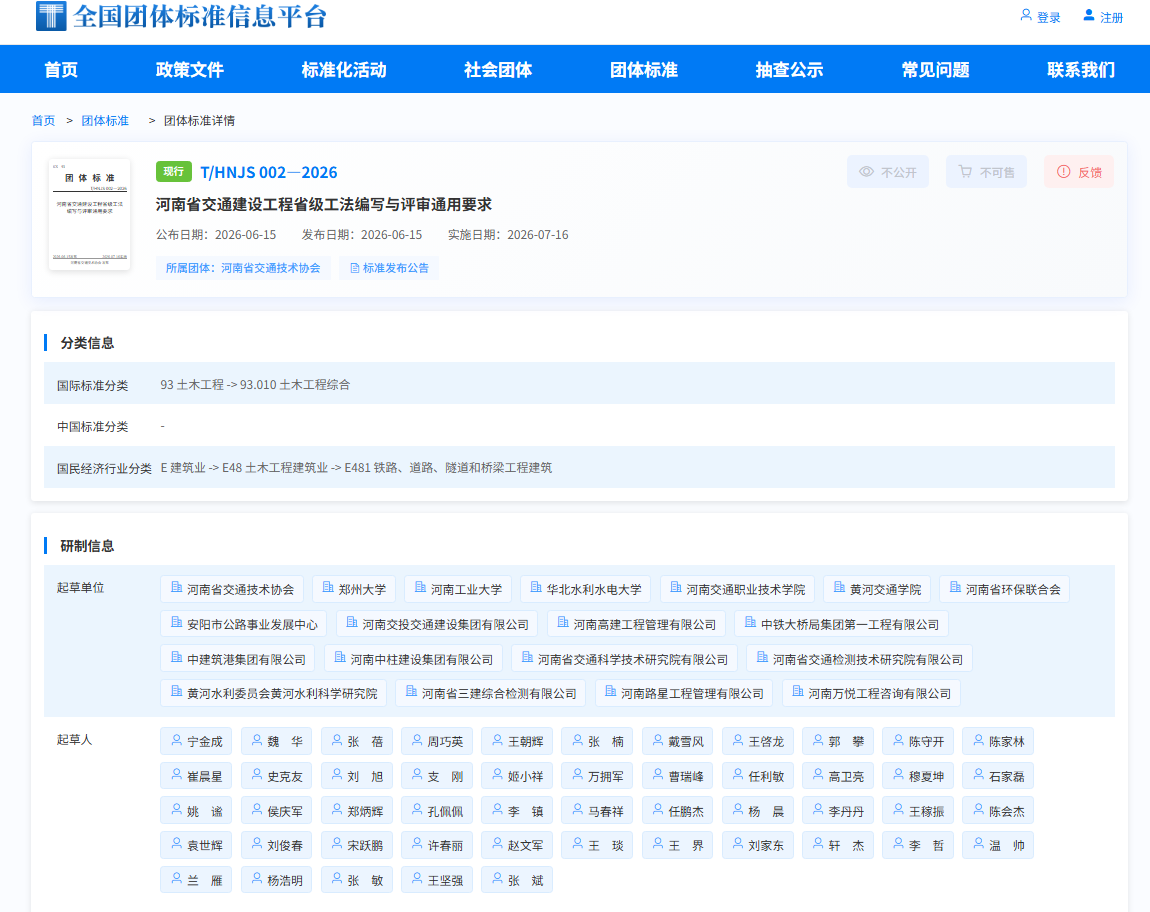The width and height of the screenshot is (1150, 912).
Task: Select drafting unit 河南交投交通建设集团有限公司
Action: coord(437,624)
